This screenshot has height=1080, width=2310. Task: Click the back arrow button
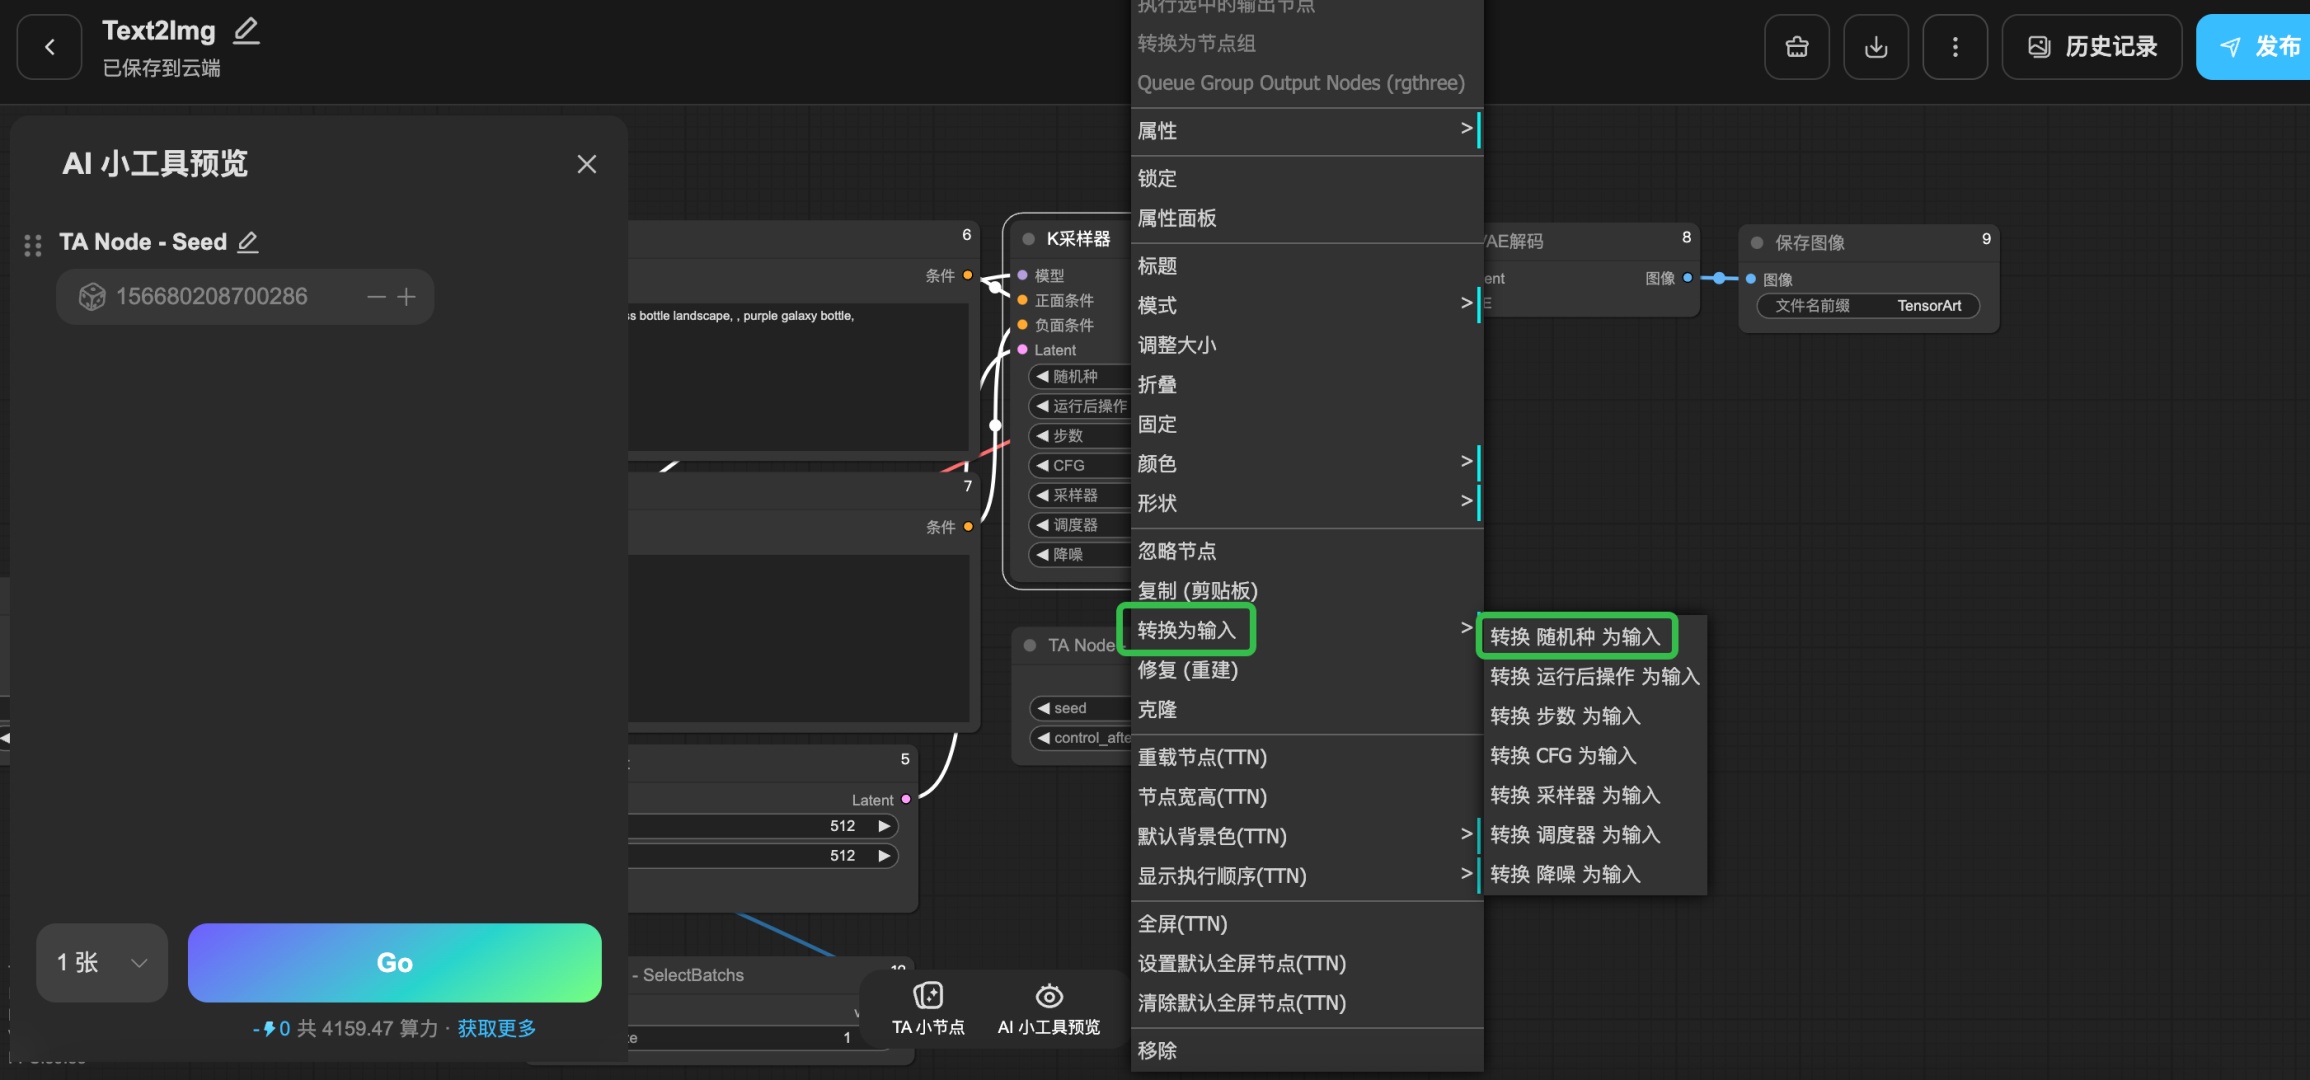pyautogui.click(x=49, y=47)
